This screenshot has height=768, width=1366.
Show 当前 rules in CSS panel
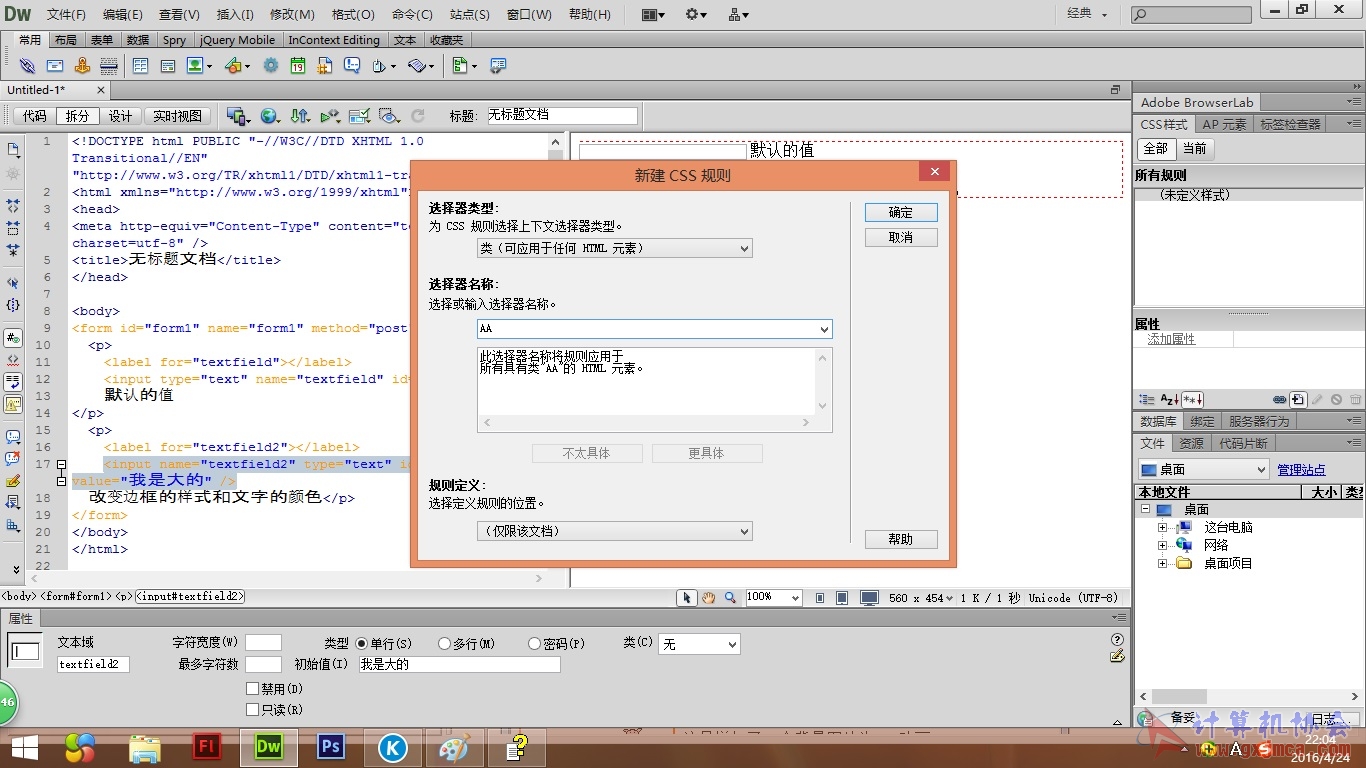pyautogui.click(x=1194, y=148)
